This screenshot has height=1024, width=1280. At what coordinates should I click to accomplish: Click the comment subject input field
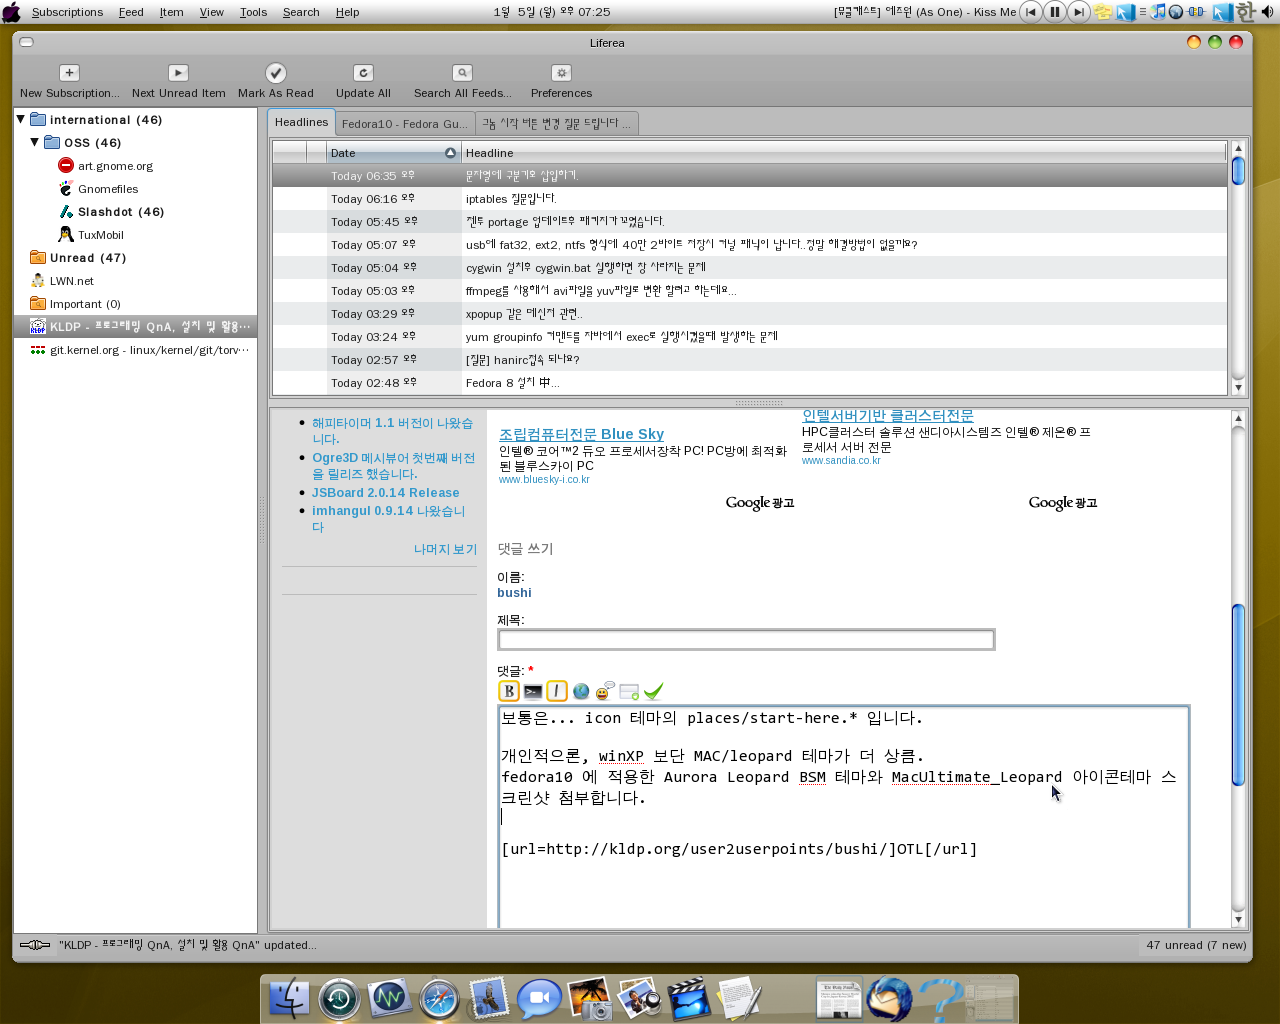pyautogui.click(x=746, y=640)
